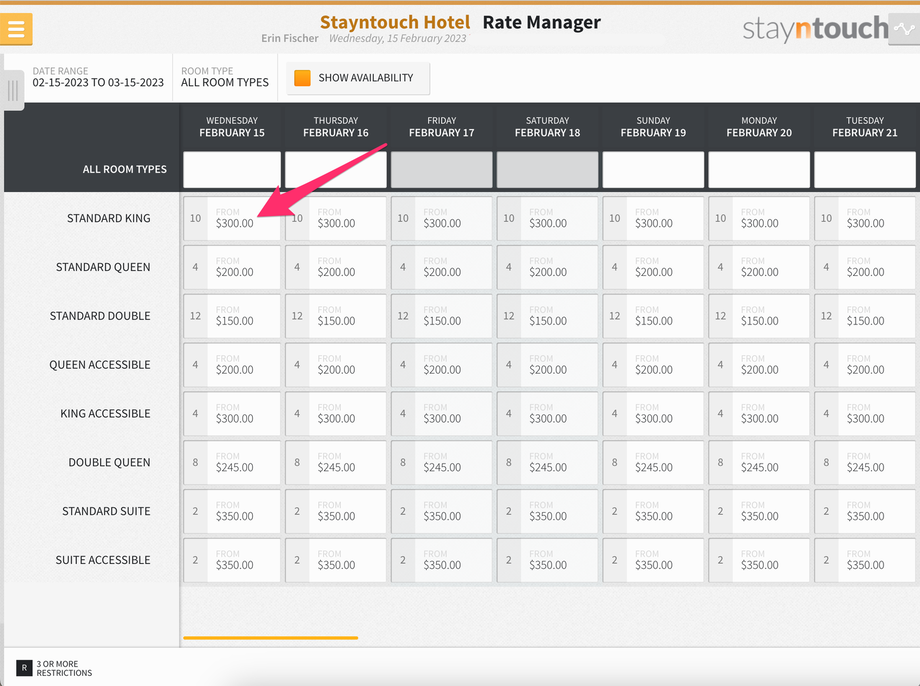Select the Wednesday February 15 column header

(232, 127)
